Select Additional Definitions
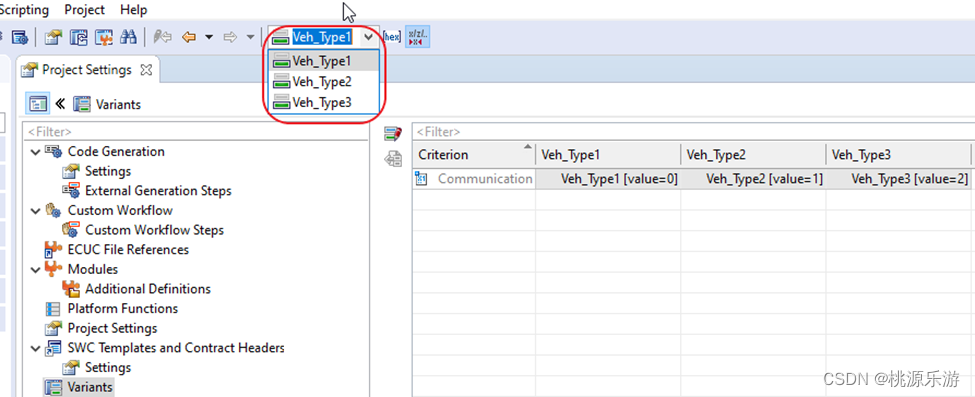 148,289
